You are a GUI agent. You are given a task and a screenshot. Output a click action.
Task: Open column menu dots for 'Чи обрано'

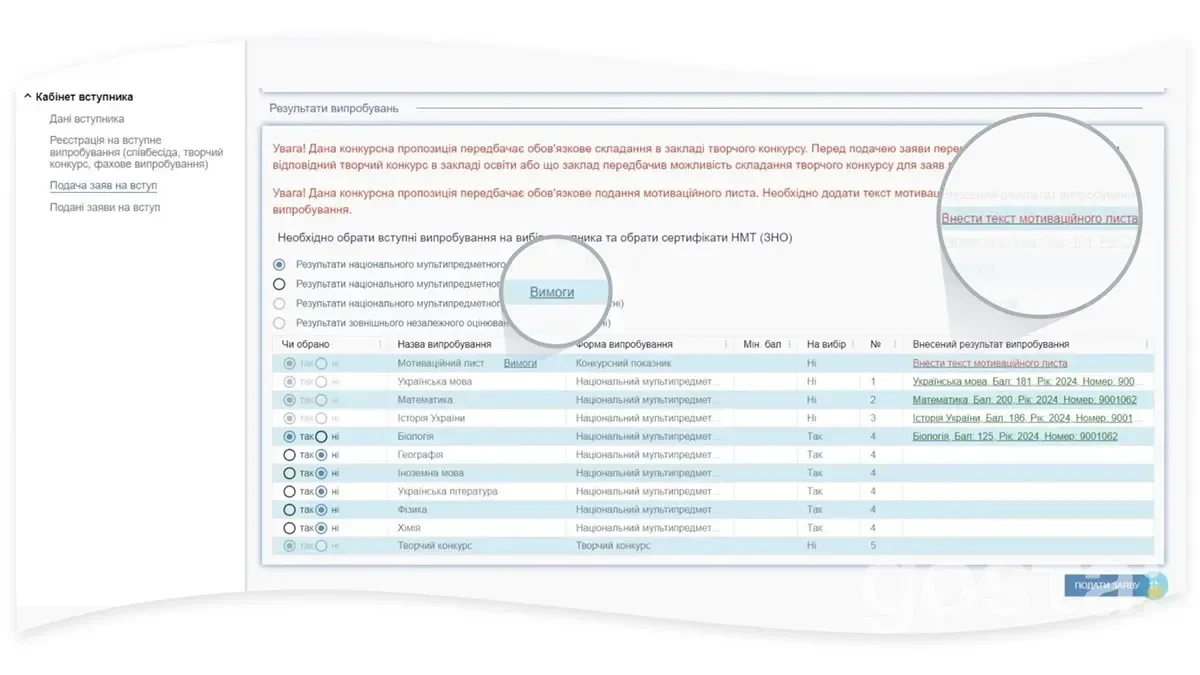click(x=381, y=344)
